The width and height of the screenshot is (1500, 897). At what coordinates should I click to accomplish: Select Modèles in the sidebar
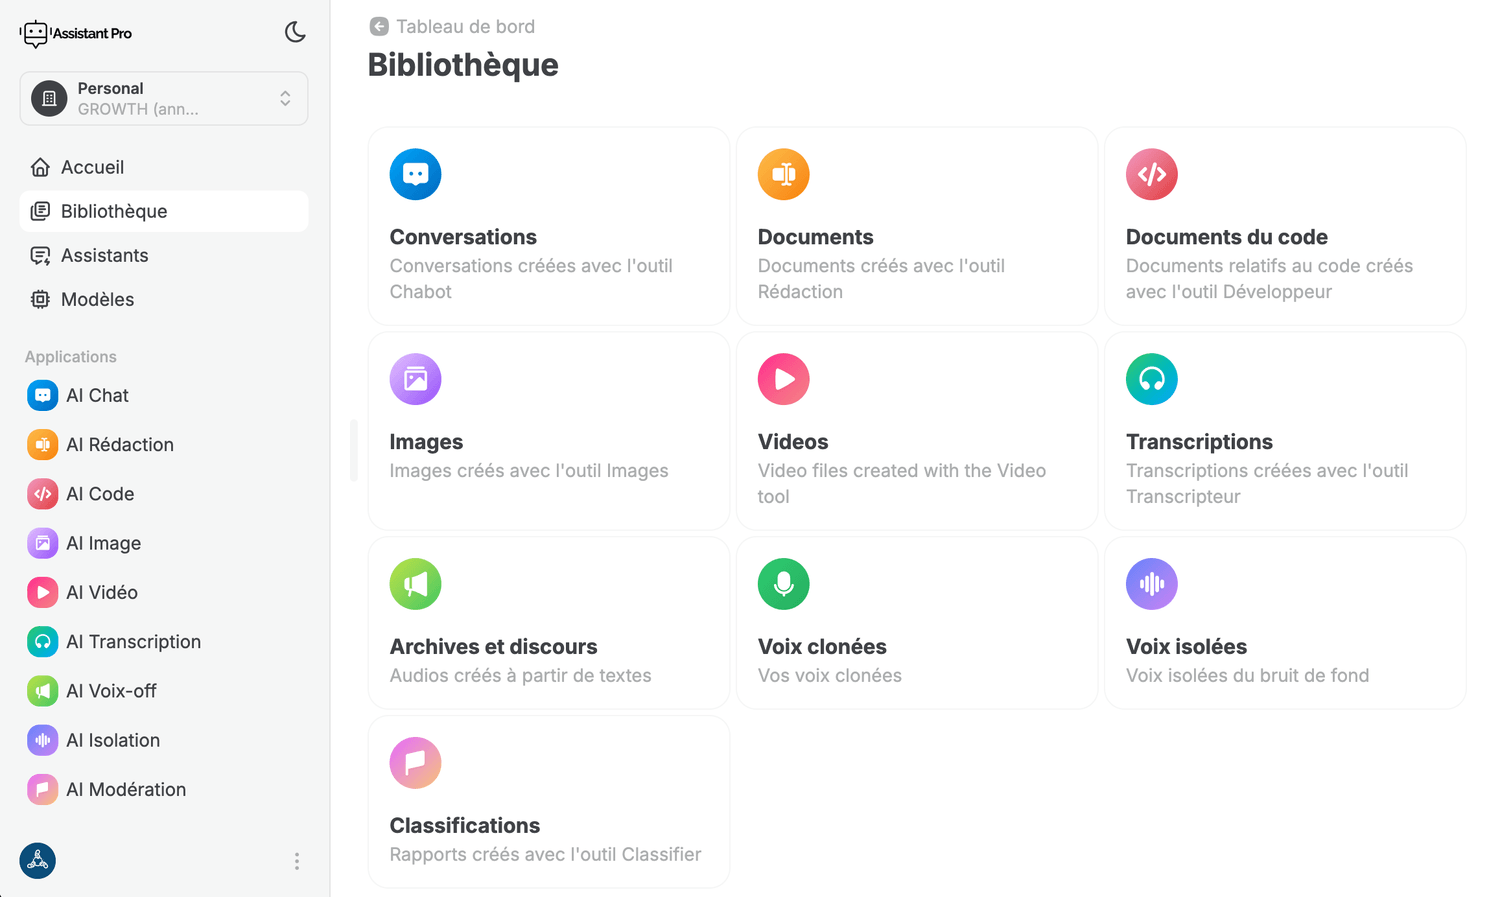pos(97,299)
